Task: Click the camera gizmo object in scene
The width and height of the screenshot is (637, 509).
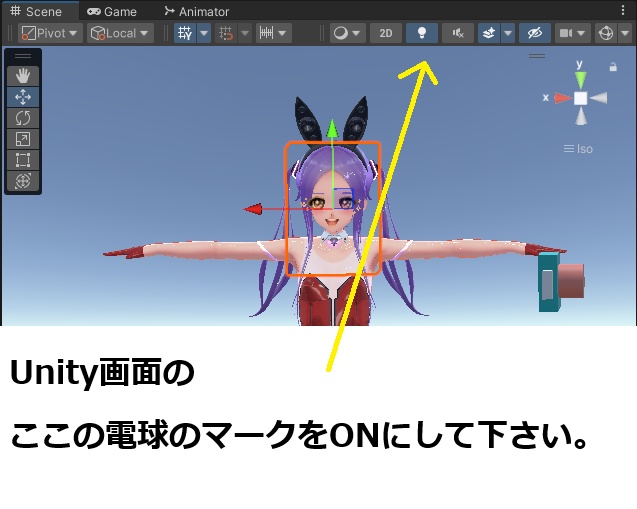Action: click(x=561, y=282)
